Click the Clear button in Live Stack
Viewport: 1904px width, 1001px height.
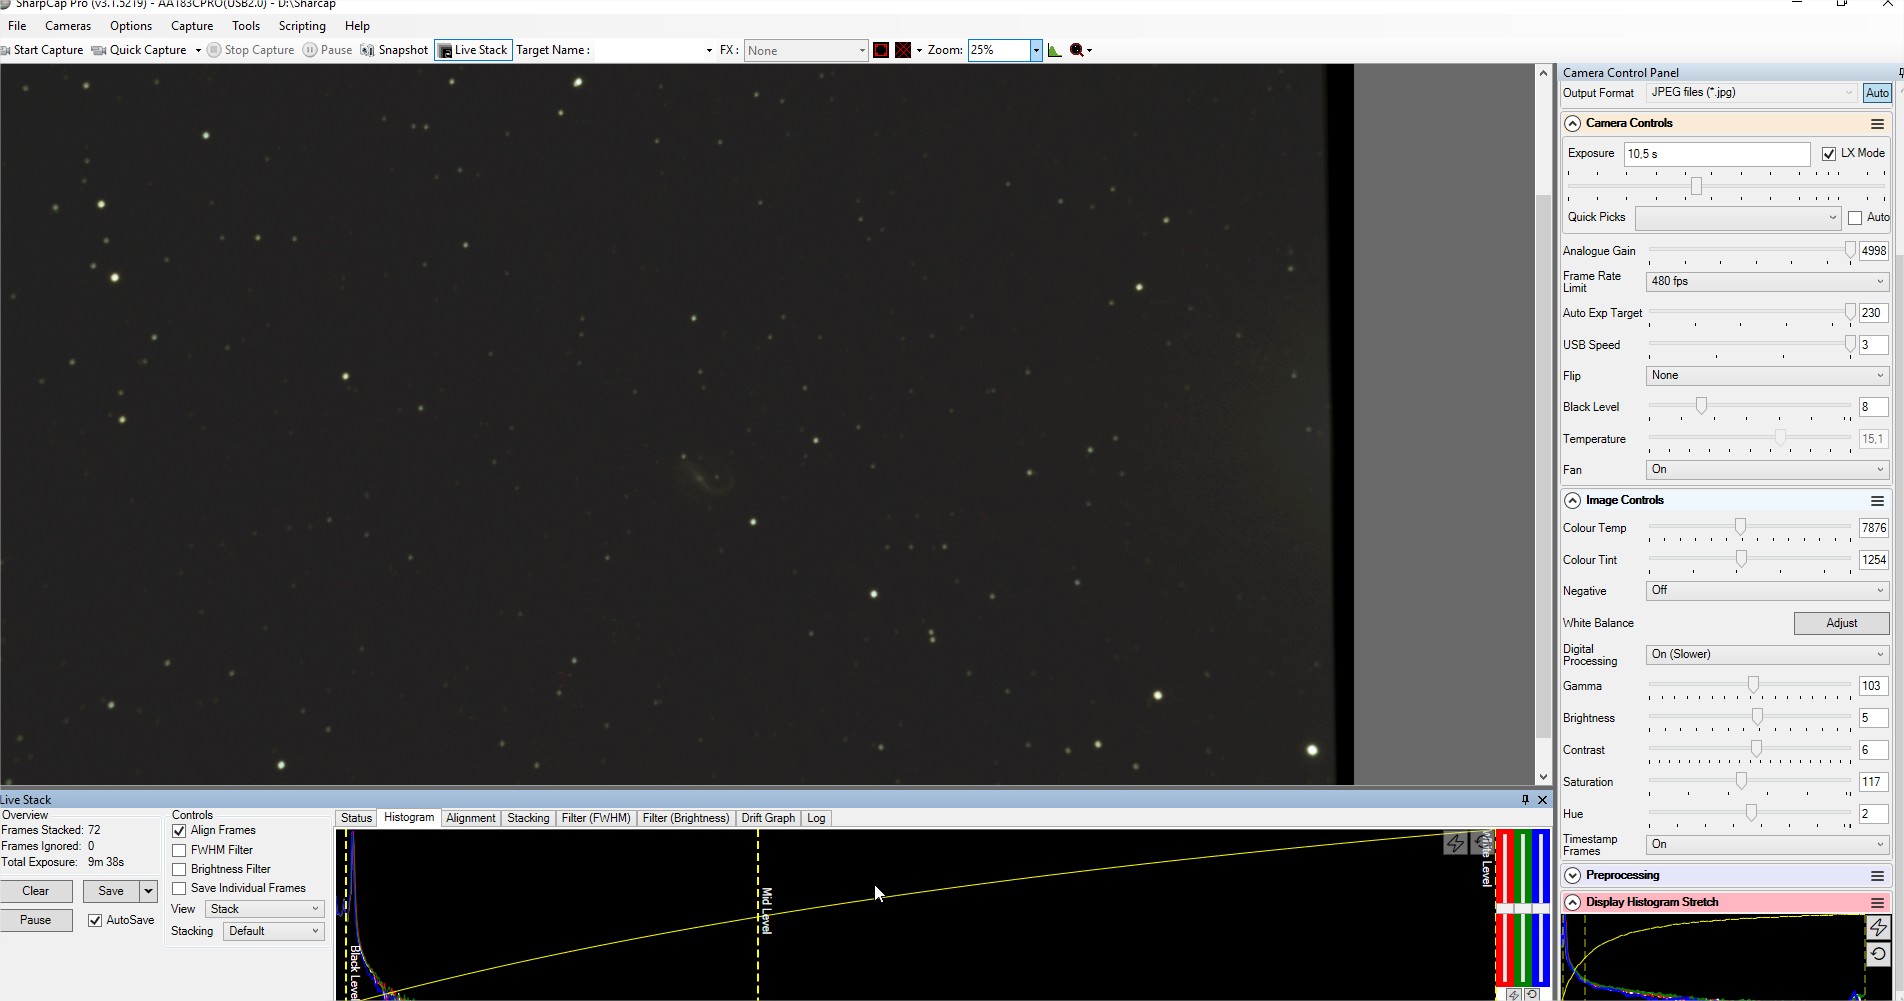(36, 892)
